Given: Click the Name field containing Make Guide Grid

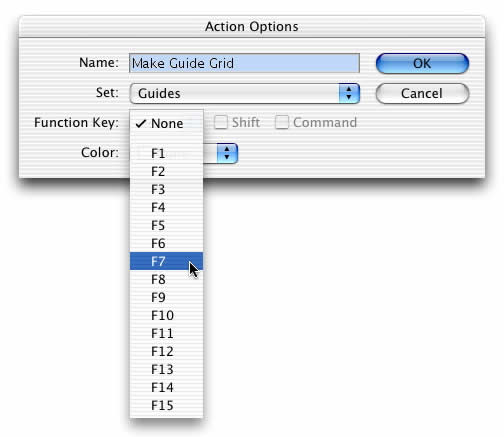Looking at the screenshot, I should 244,63.
